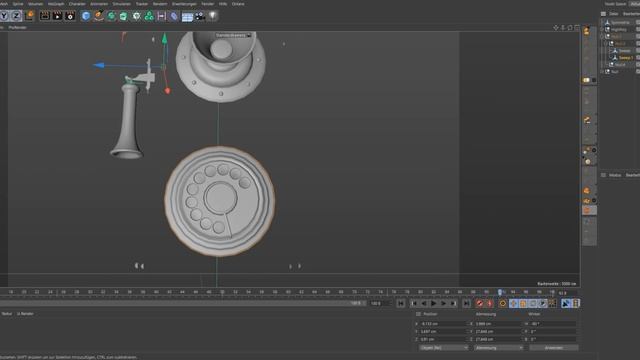Collapse the Null.2 group expander
Image resolution: width=640 pixels, height=360 pixels.
606,43
